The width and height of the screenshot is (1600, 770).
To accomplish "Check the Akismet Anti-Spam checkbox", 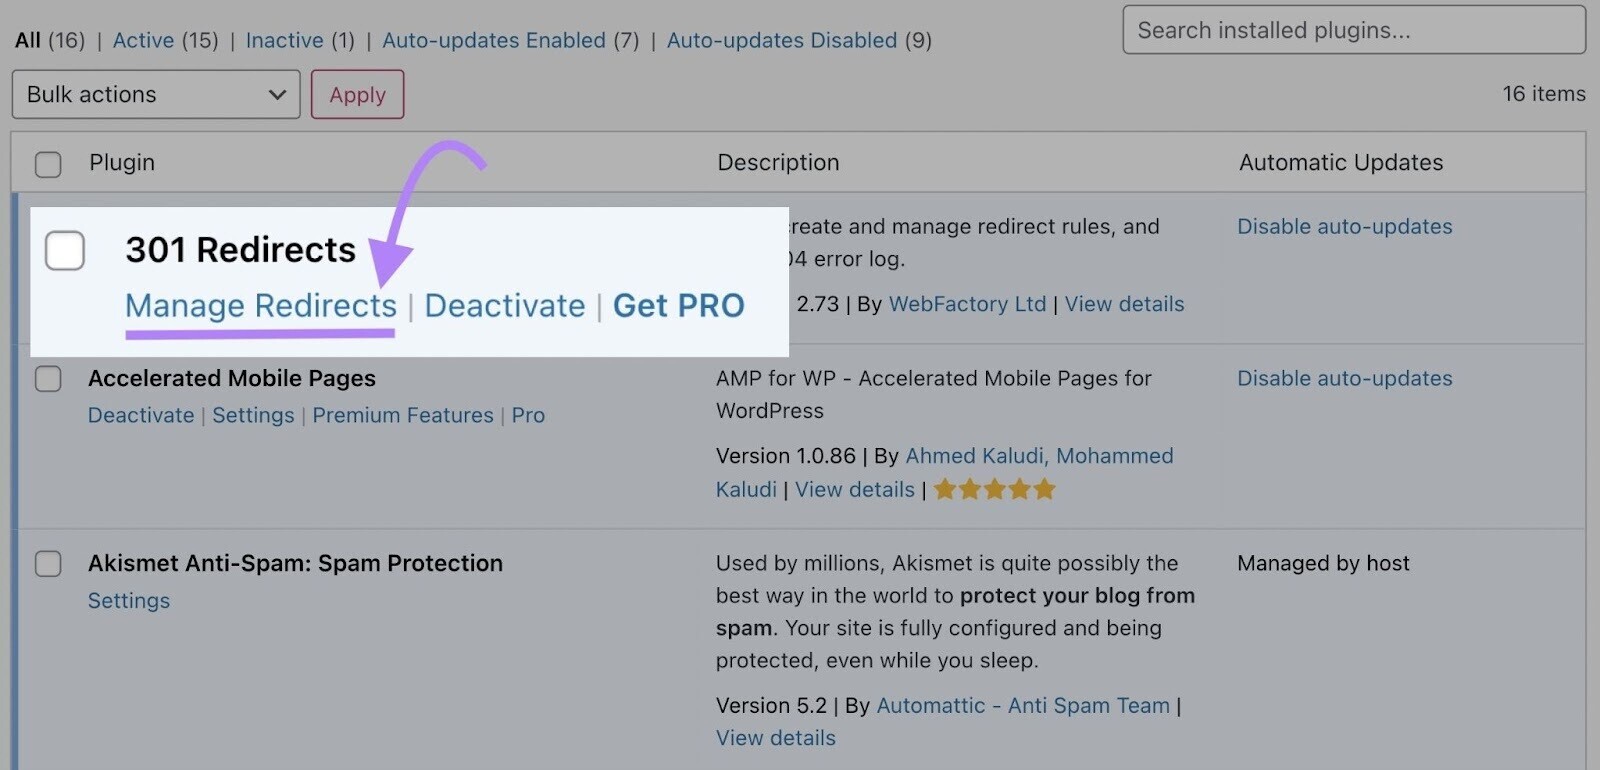I will pyautogui.click(x=47, y=564).
